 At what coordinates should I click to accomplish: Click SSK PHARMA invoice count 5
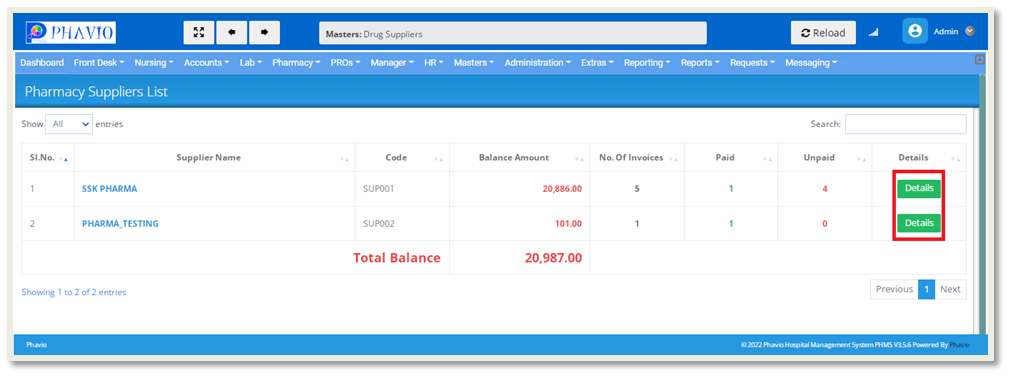pos(637,189)
